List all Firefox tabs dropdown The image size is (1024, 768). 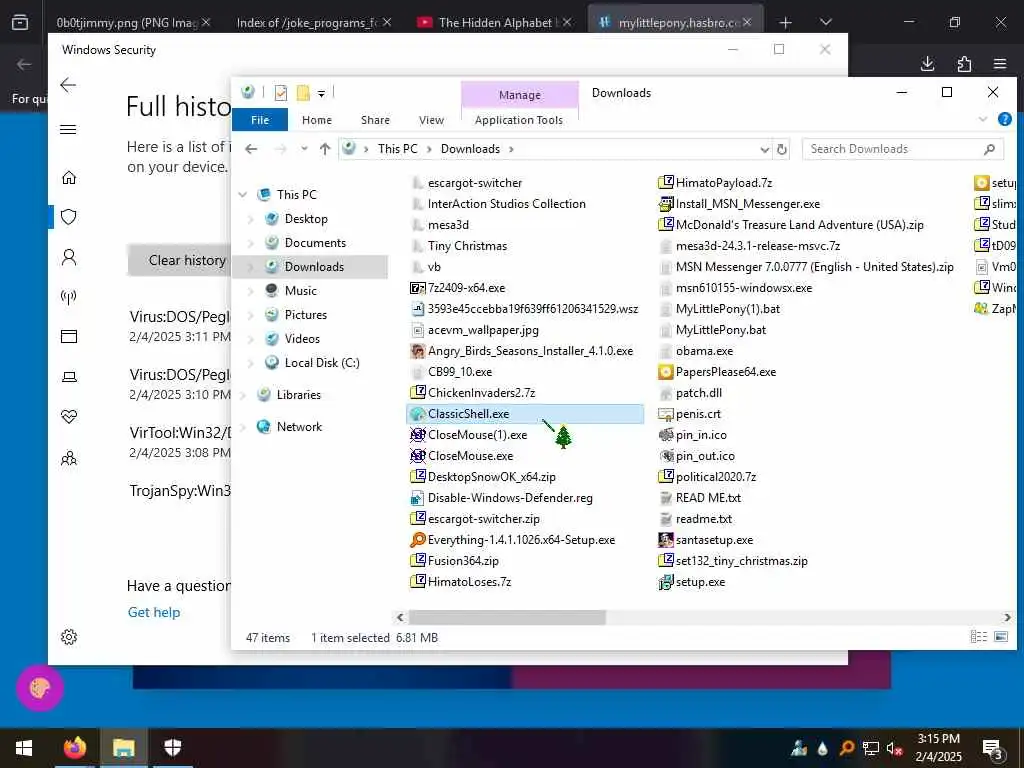pyautogui.click(x=825, y=22)
